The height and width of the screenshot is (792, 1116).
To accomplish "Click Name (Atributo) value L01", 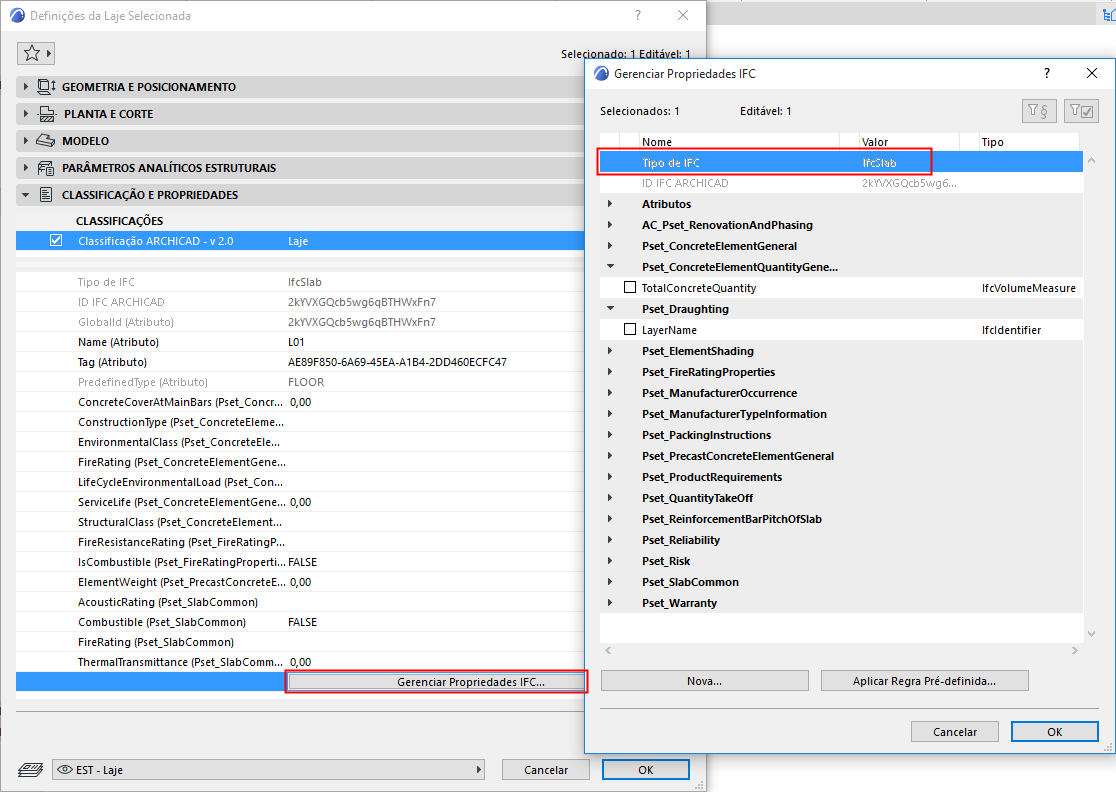I will [296, 342].
